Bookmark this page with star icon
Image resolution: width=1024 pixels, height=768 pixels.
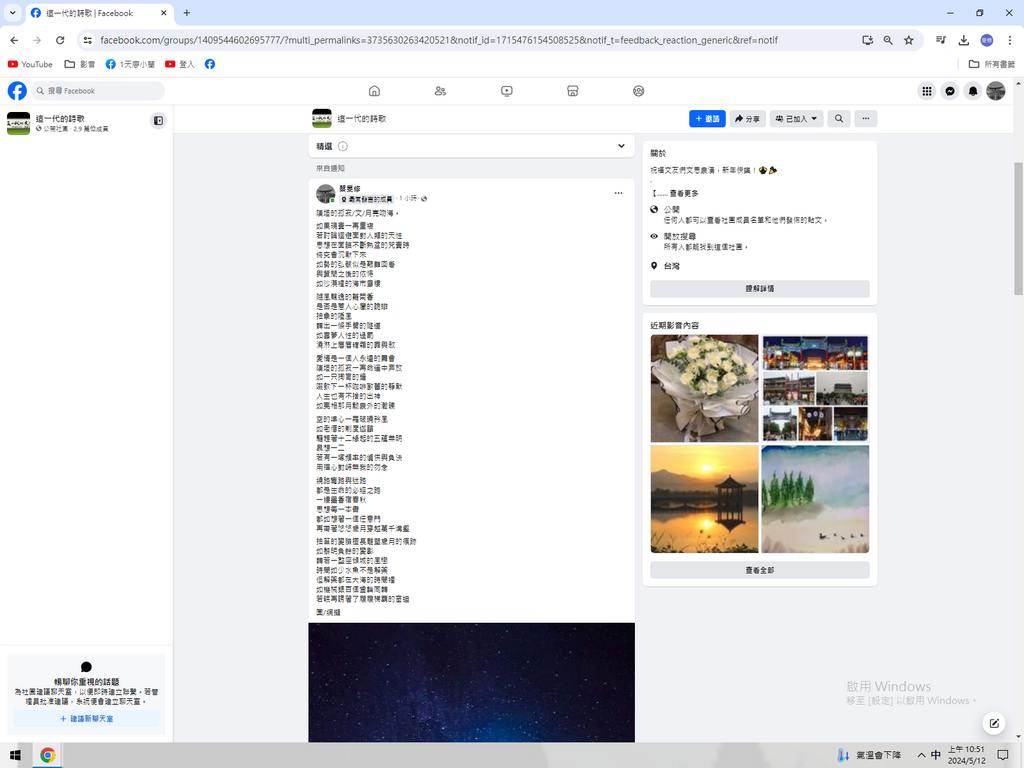(x=909, y=40)
